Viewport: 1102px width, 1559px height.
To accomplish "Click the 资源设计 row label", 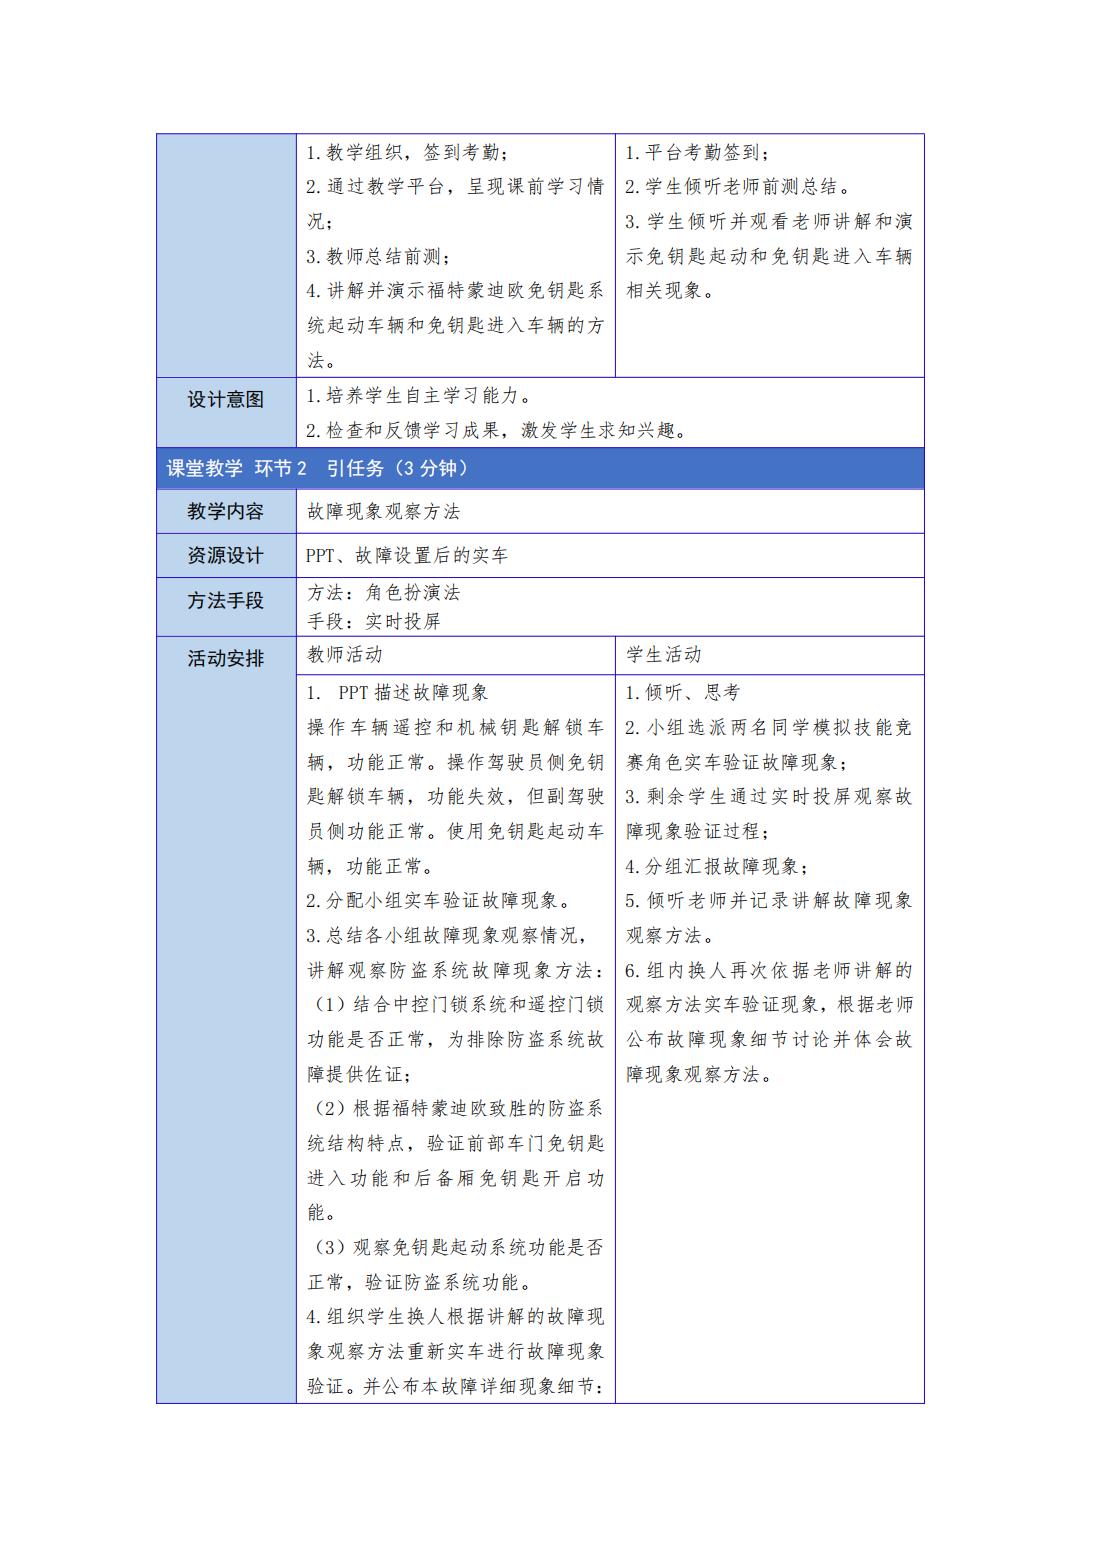I will click(226, 556).
